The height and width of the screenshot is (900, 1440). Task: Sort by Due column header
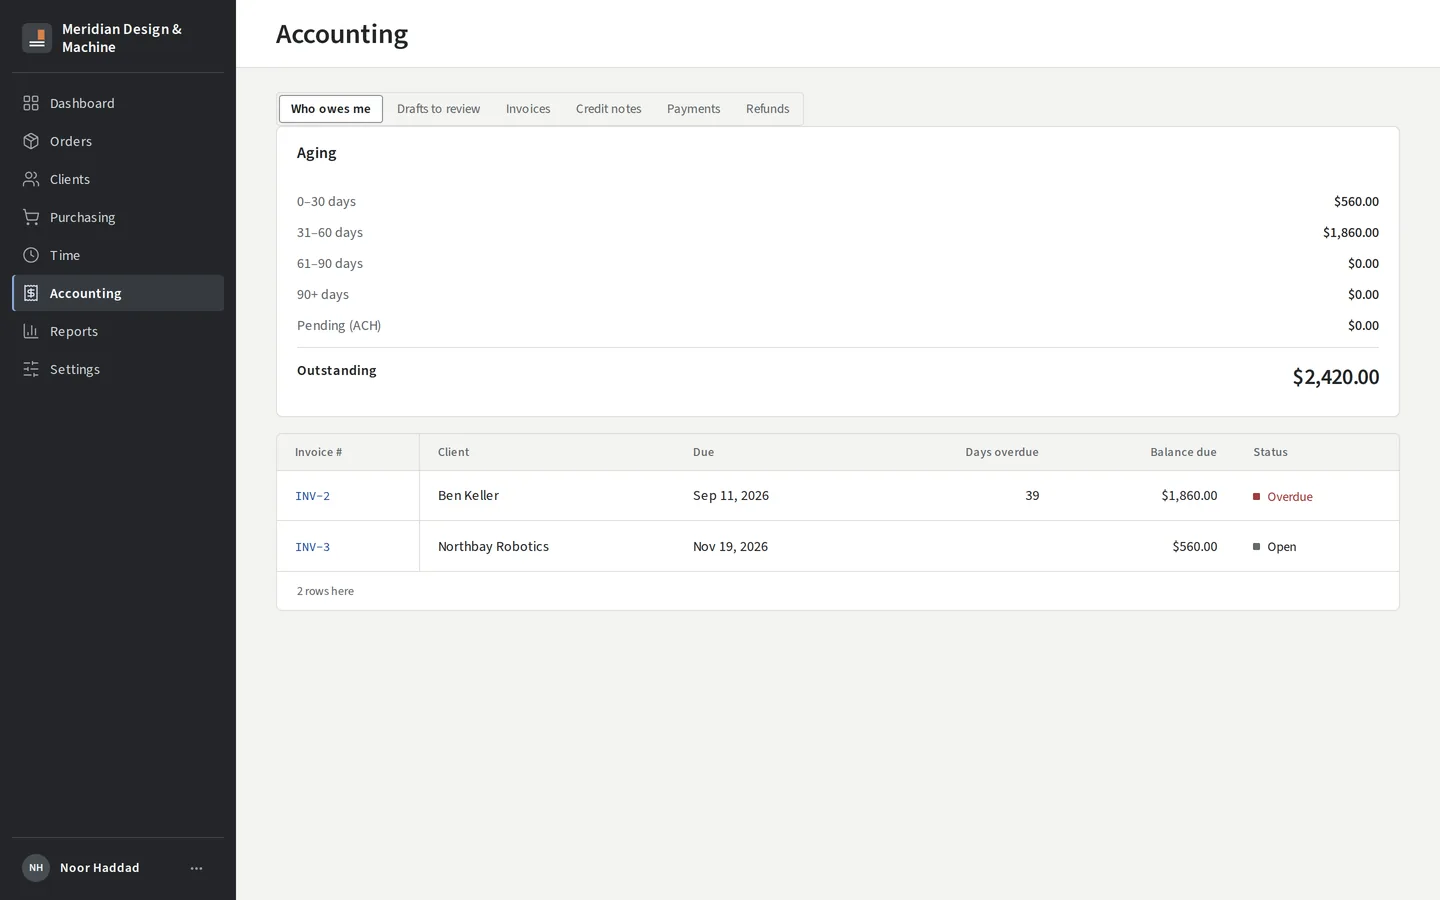[x=703, y=452]
